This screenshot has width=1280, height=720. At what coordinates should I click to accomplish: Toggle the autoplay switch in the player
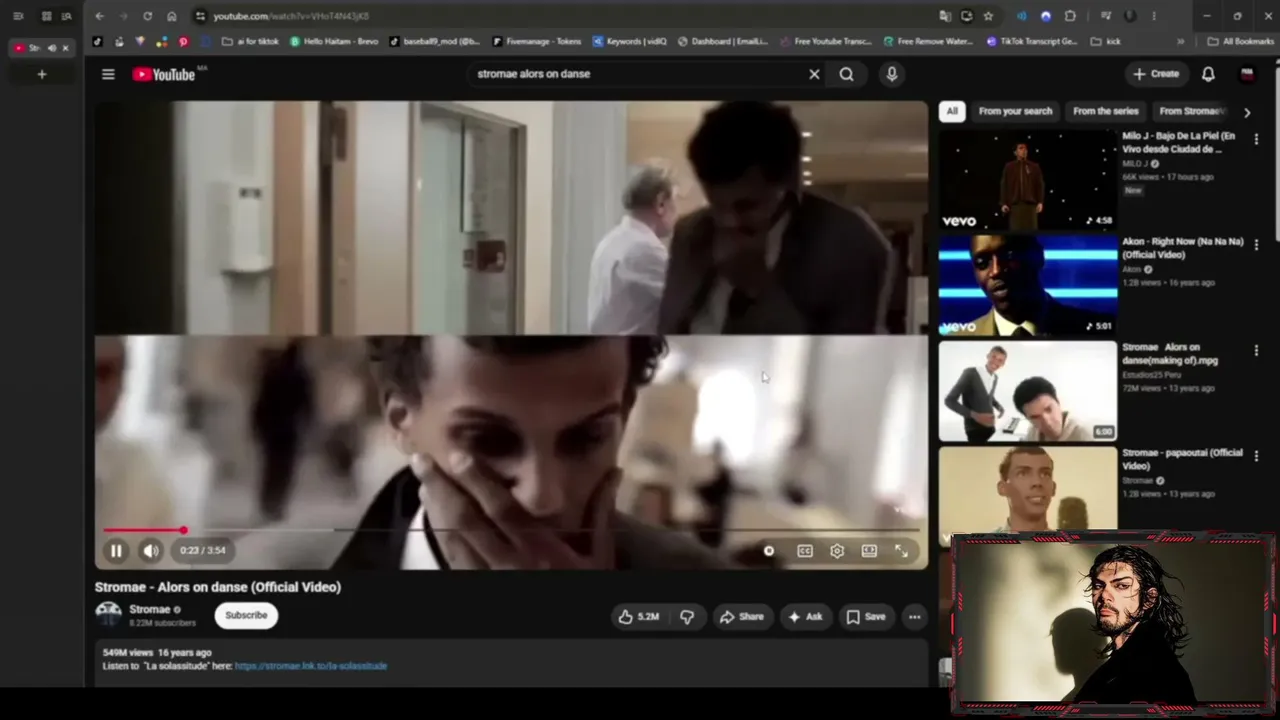768,551
